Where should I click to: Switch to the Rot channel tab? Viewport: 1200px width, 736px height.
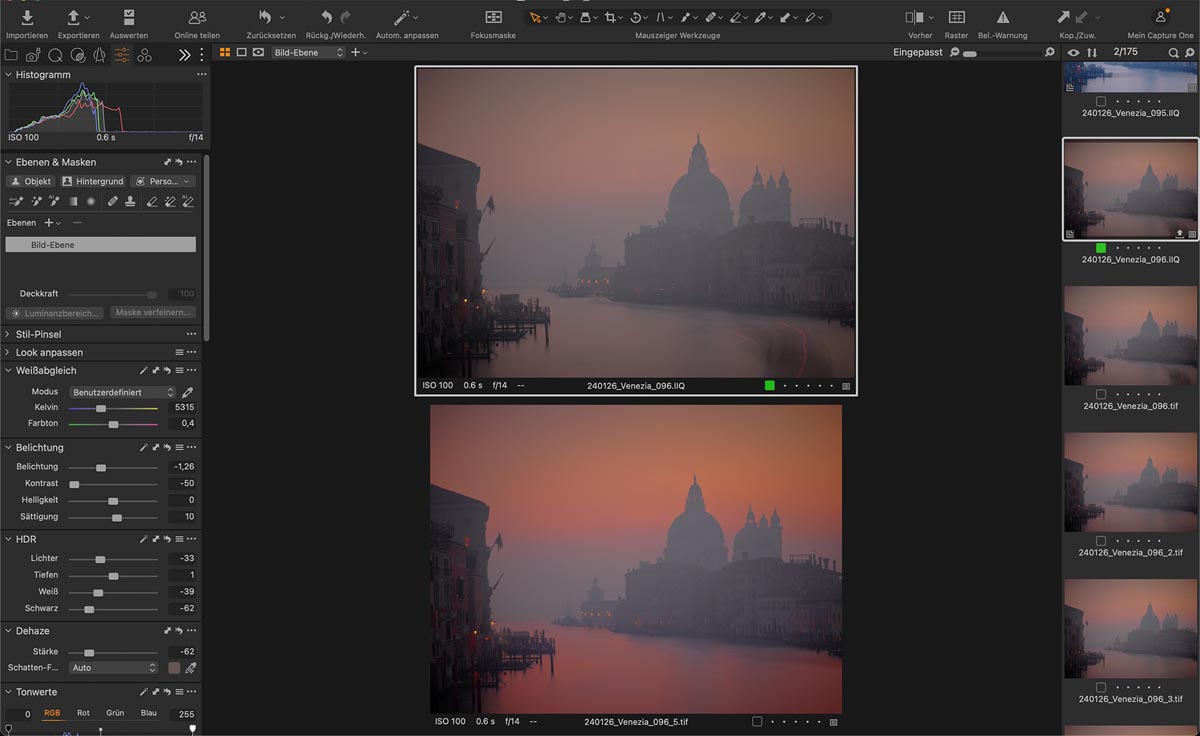pos(83,713)
